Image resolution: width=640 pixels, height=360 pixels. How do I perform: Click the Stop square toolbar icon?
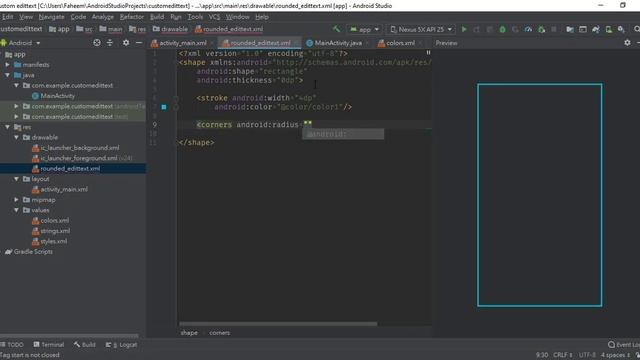point(554,29)
